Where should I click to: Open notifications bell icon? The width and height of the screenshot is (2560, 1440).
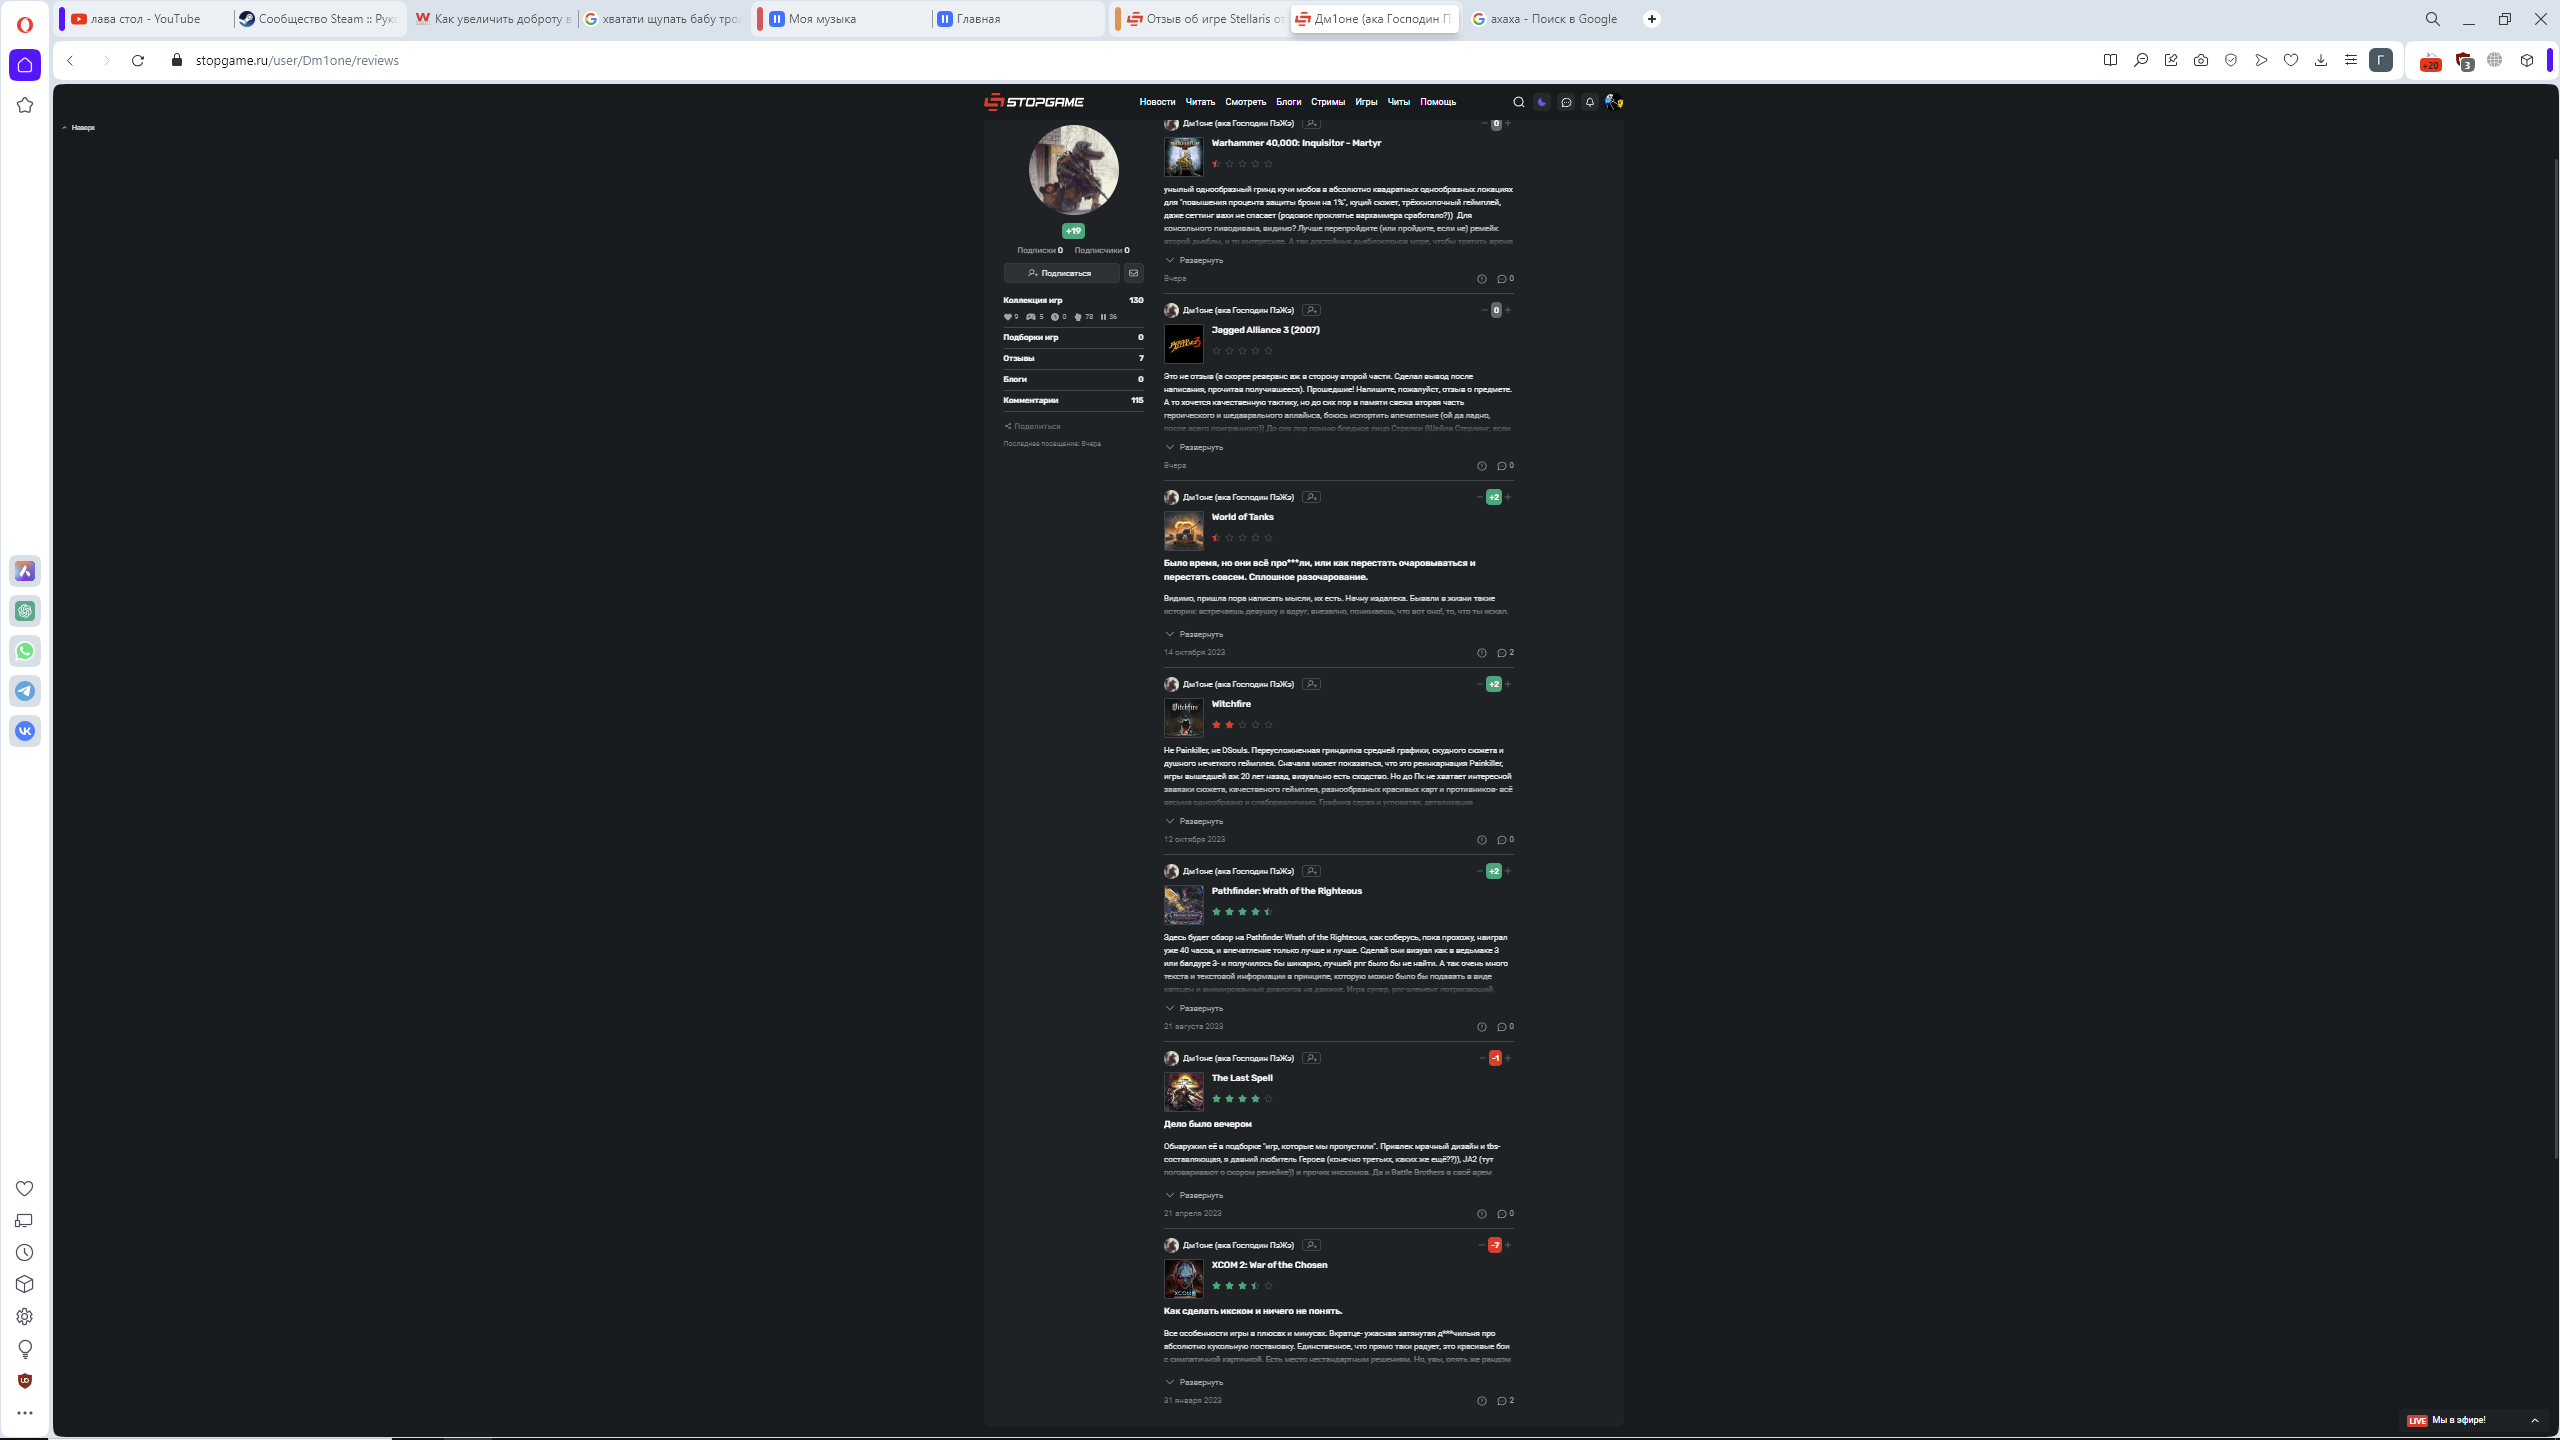[1590, 102]
